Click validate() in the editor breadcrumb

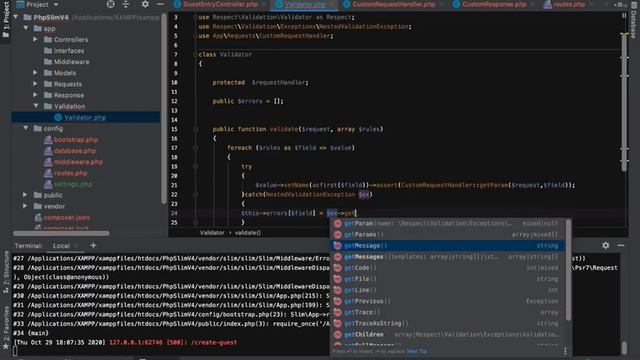(x=248, y=233)
